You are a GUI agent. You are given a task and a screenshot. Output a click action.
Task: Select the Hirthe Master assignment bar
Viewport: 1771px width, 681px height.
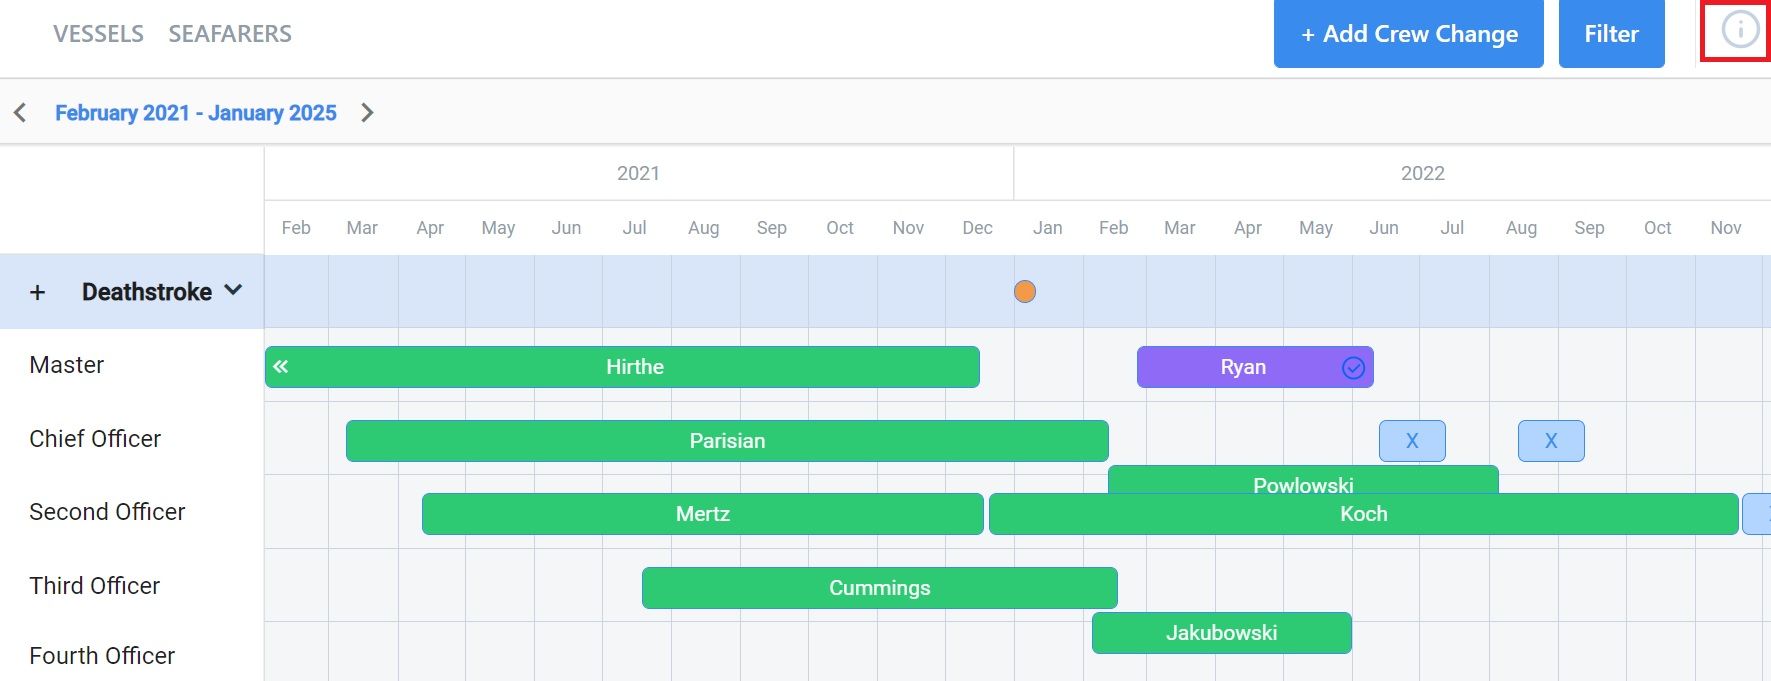pyautogui.click(x=622, y=367)
